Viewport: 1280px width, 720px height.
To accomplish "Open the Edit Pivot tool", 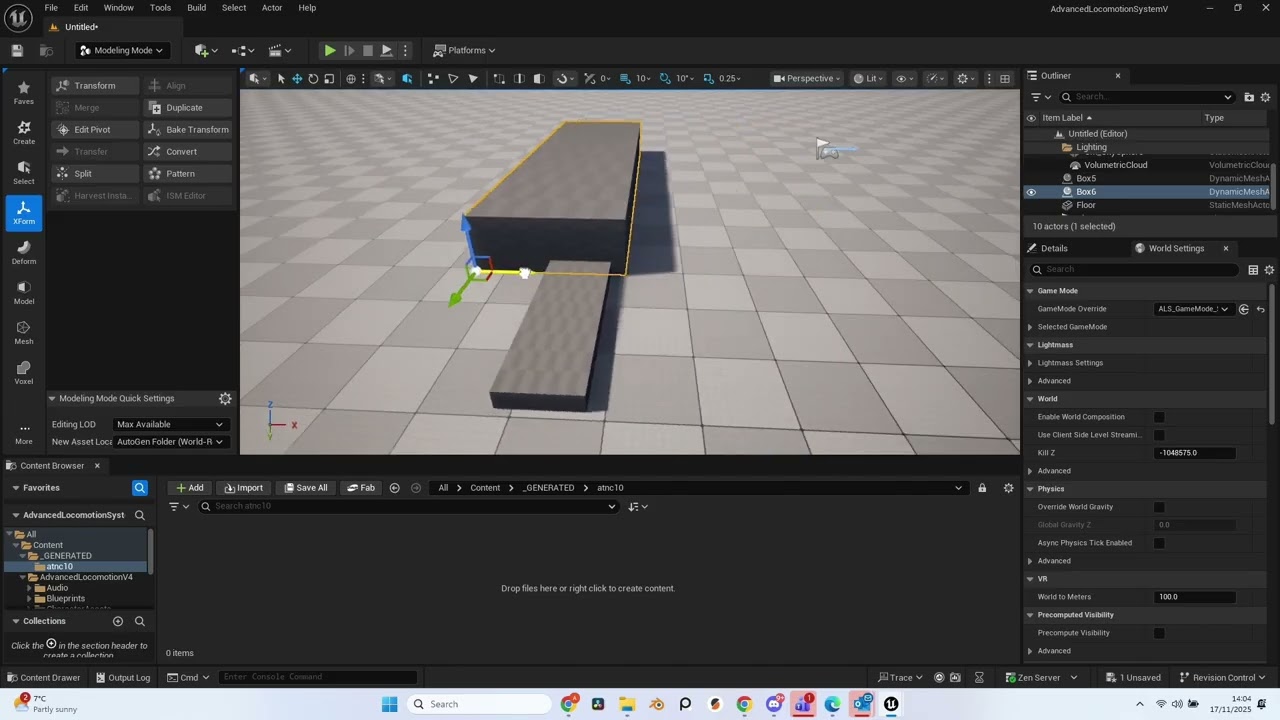I will [x=93, y=129].
